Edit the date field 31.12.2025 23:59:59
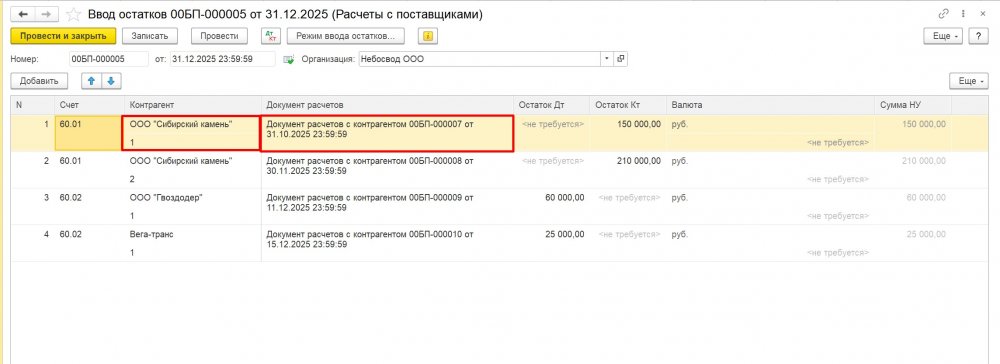Screen dimensions: 1000x364 coord(222,59)
